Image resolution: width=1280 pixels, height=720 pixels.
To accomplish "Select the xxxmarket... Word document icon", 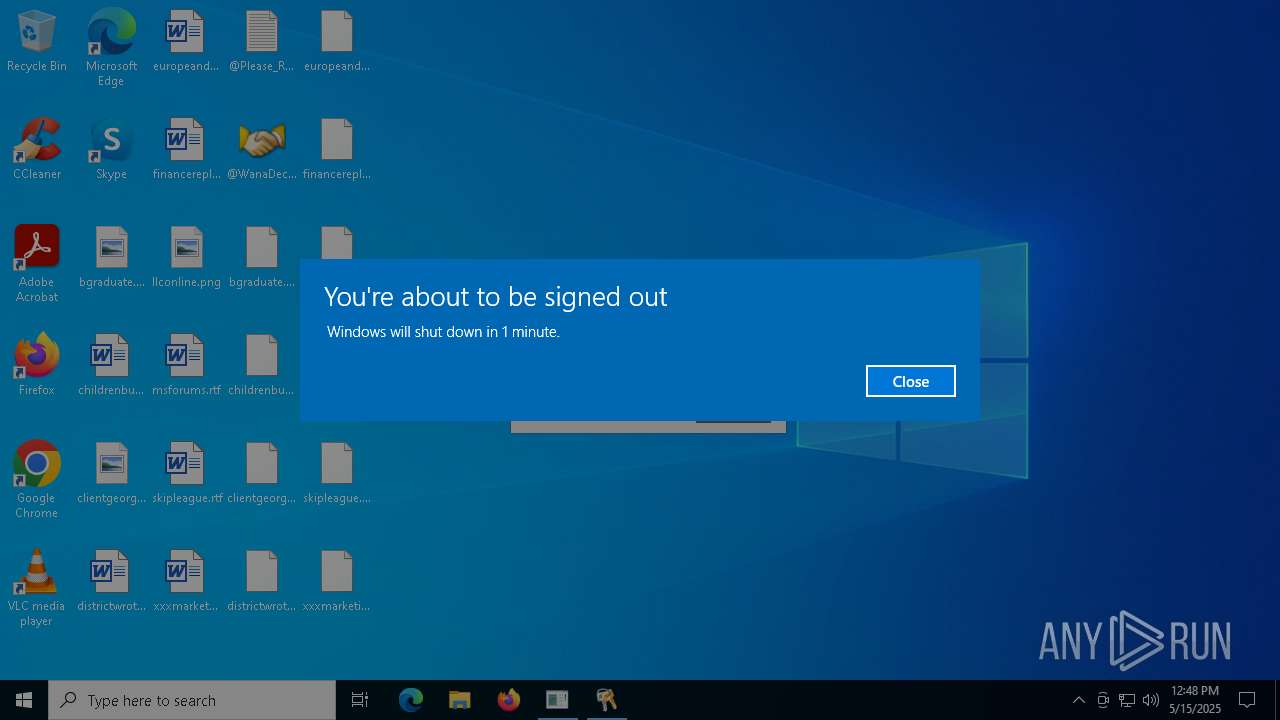I will pos(186,581).
